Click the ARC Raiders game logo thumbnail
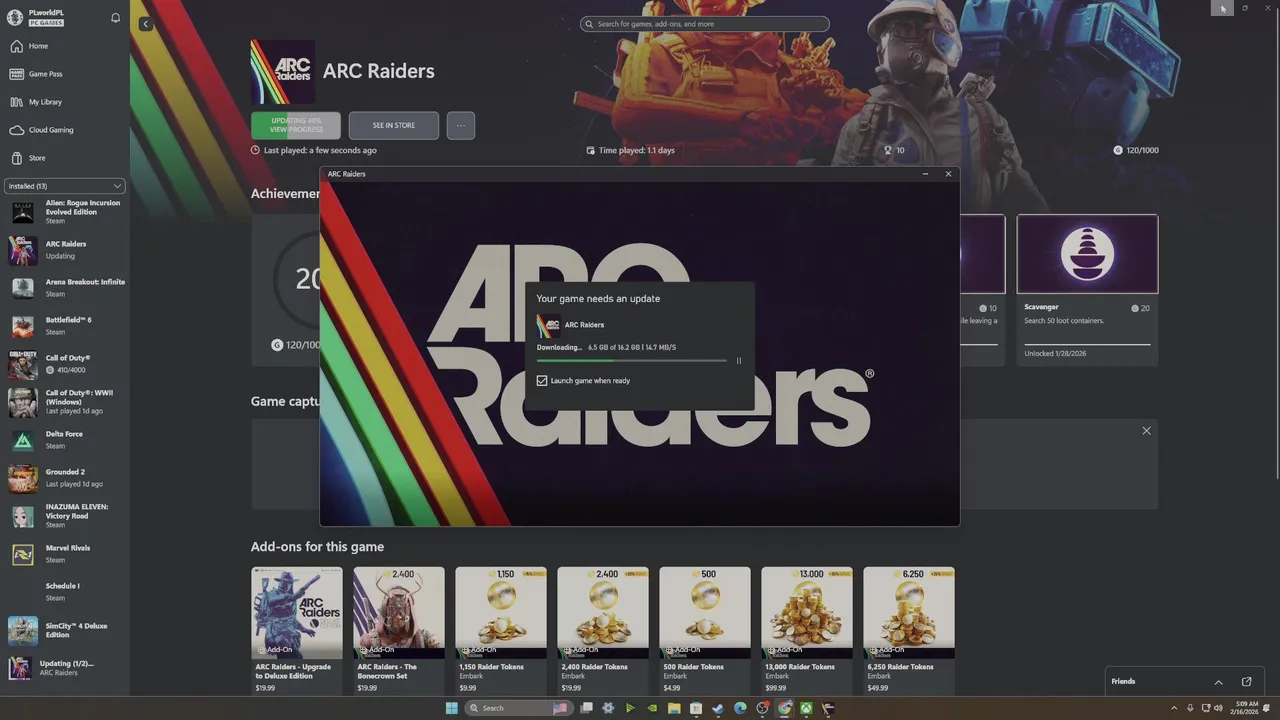Image resolution: width=1280 pixels, height=720 pixels. pyautogui.click(x=283, y=72)
